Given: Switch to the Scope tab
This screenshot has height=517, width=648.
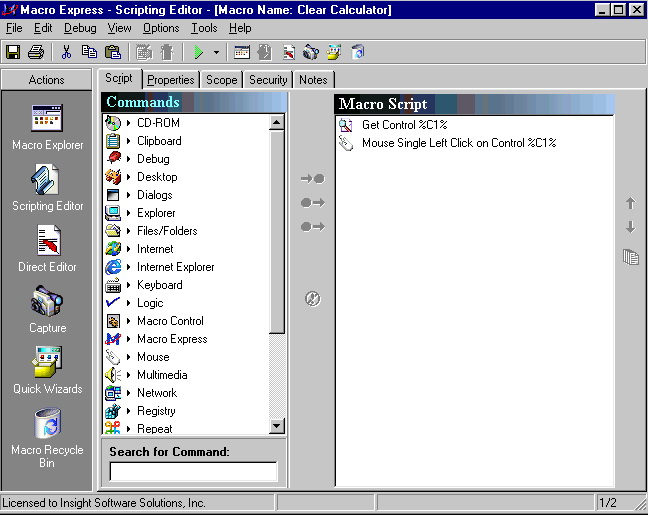Looking at the screenshot, I should pos(222,80).
